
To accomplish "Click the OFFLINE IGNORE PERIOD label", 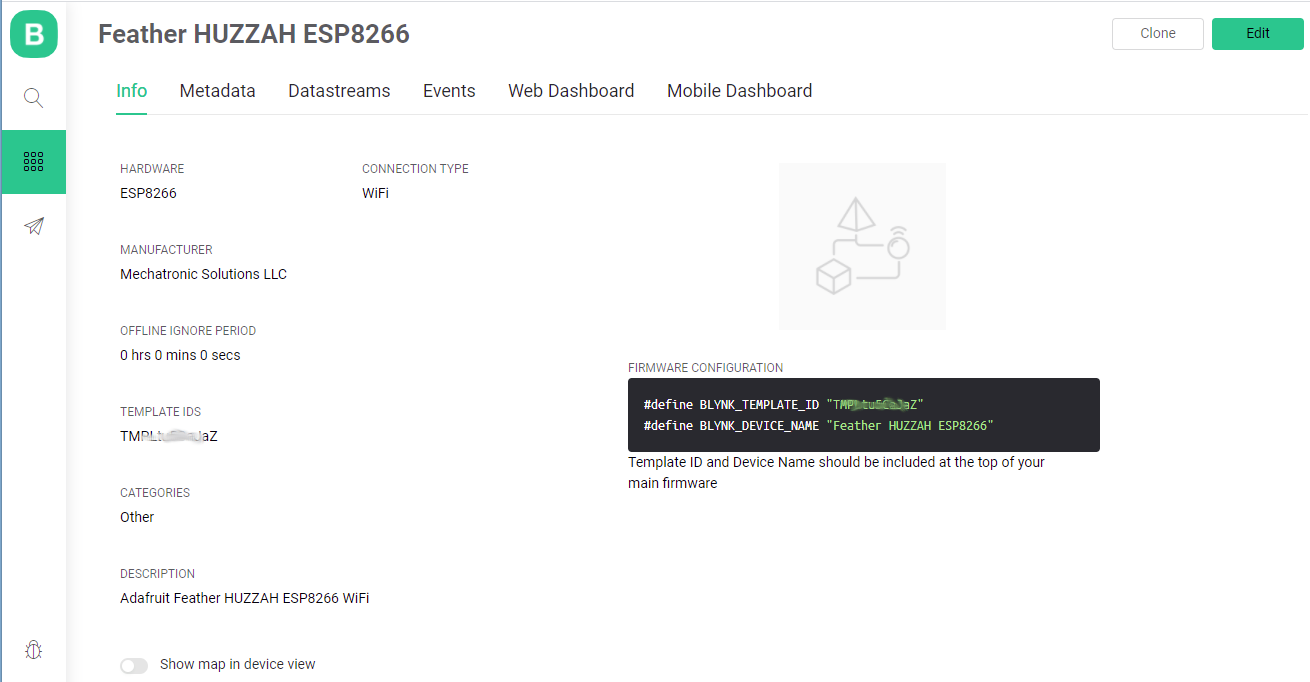I will (188, 331).
